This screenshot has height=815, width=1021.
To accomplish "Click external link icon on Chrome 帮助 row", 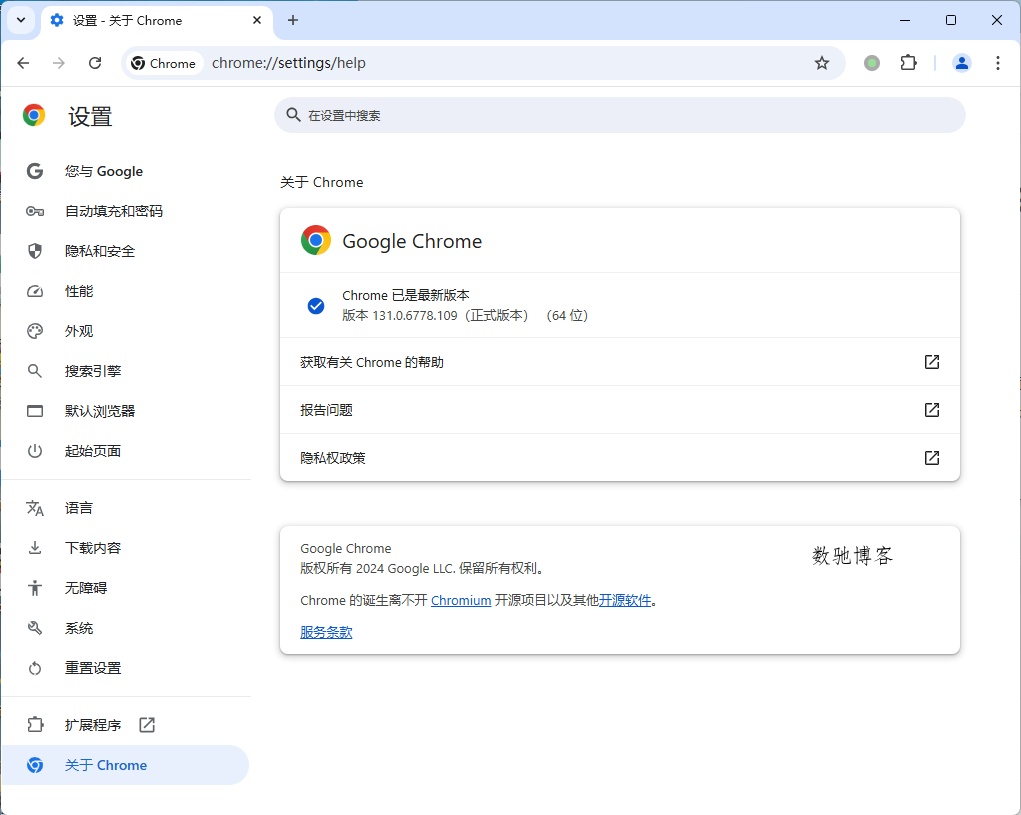I will click(932, 362).
